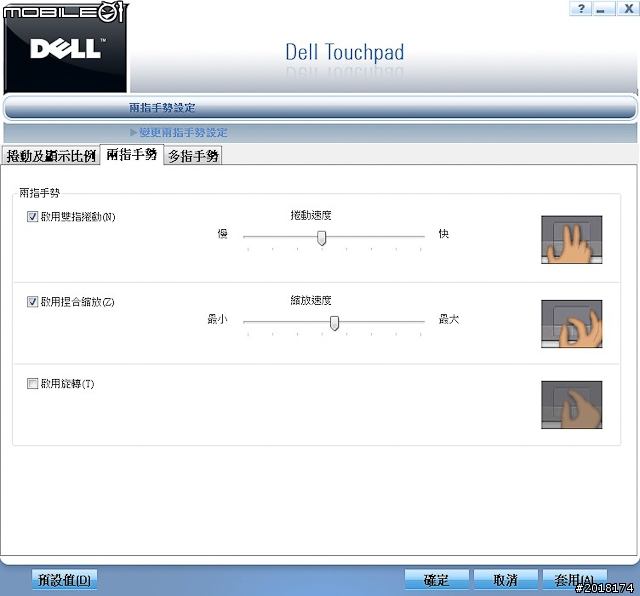Image resolution: width=640 pixels, height=596 pixels.
Task: Expand 變更兩指手勢設定 arrow link
Action: pyautogui.click(x=179, y=132)
